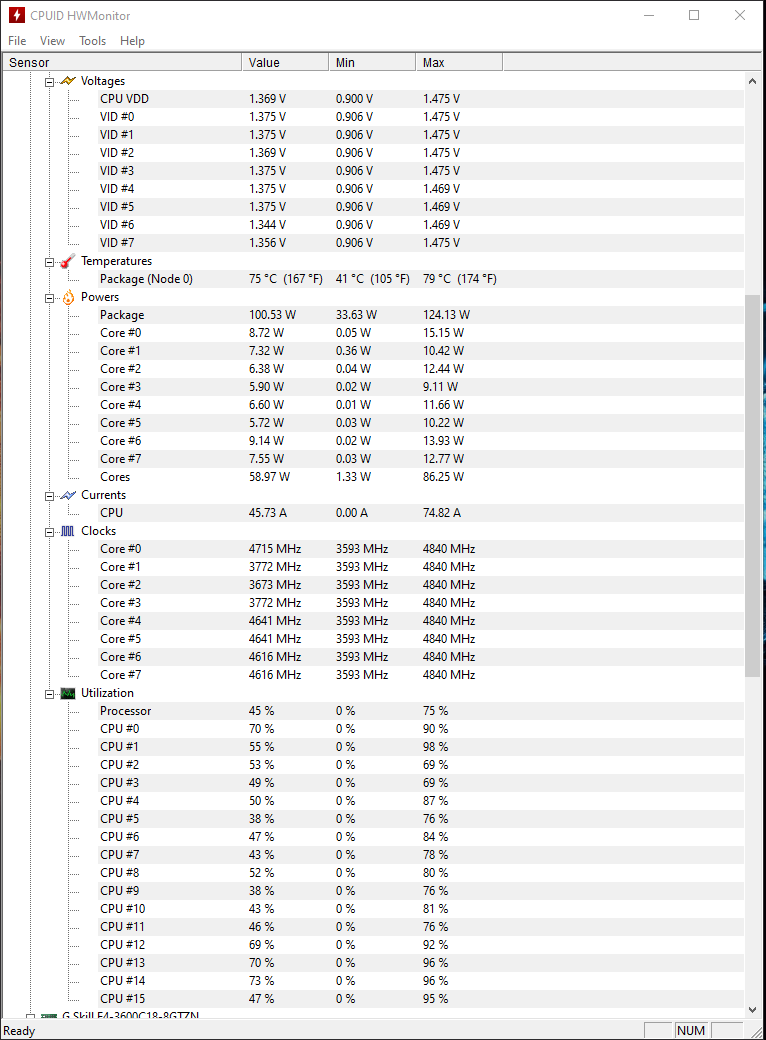Click the Powers flame icon
The width and height of the screenshot is (766, 1040).
pyautogui.click(x=68, y=297)
